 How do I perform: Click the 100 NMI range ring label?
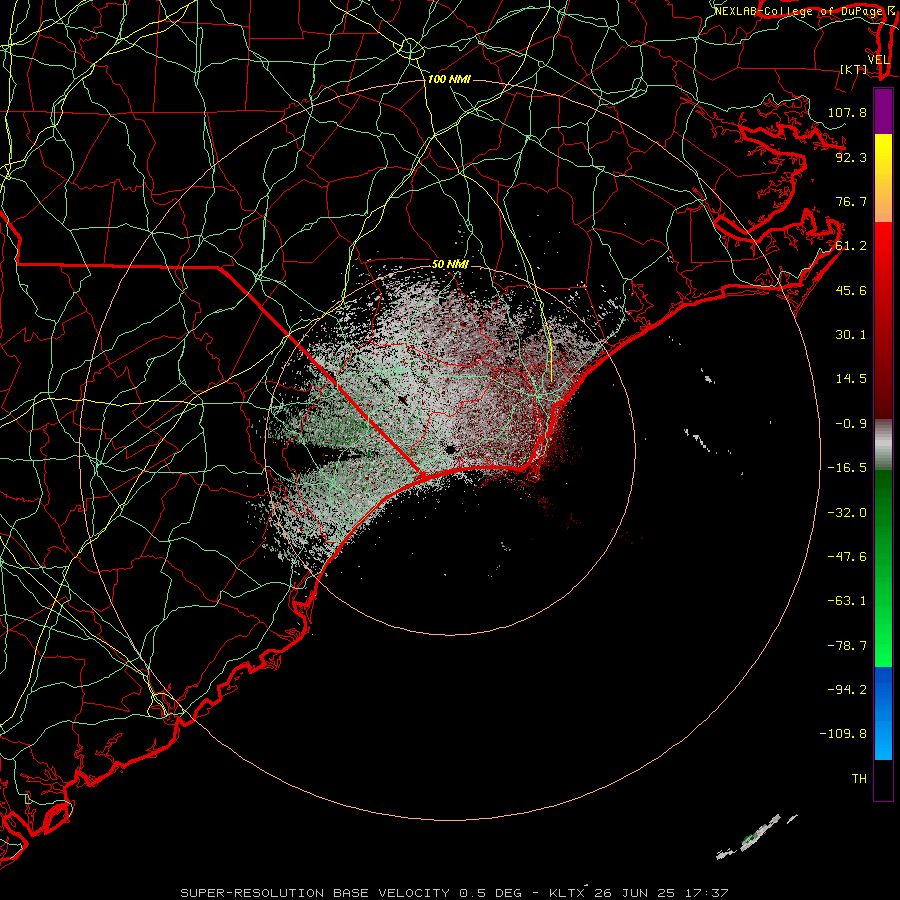(449, 79)
